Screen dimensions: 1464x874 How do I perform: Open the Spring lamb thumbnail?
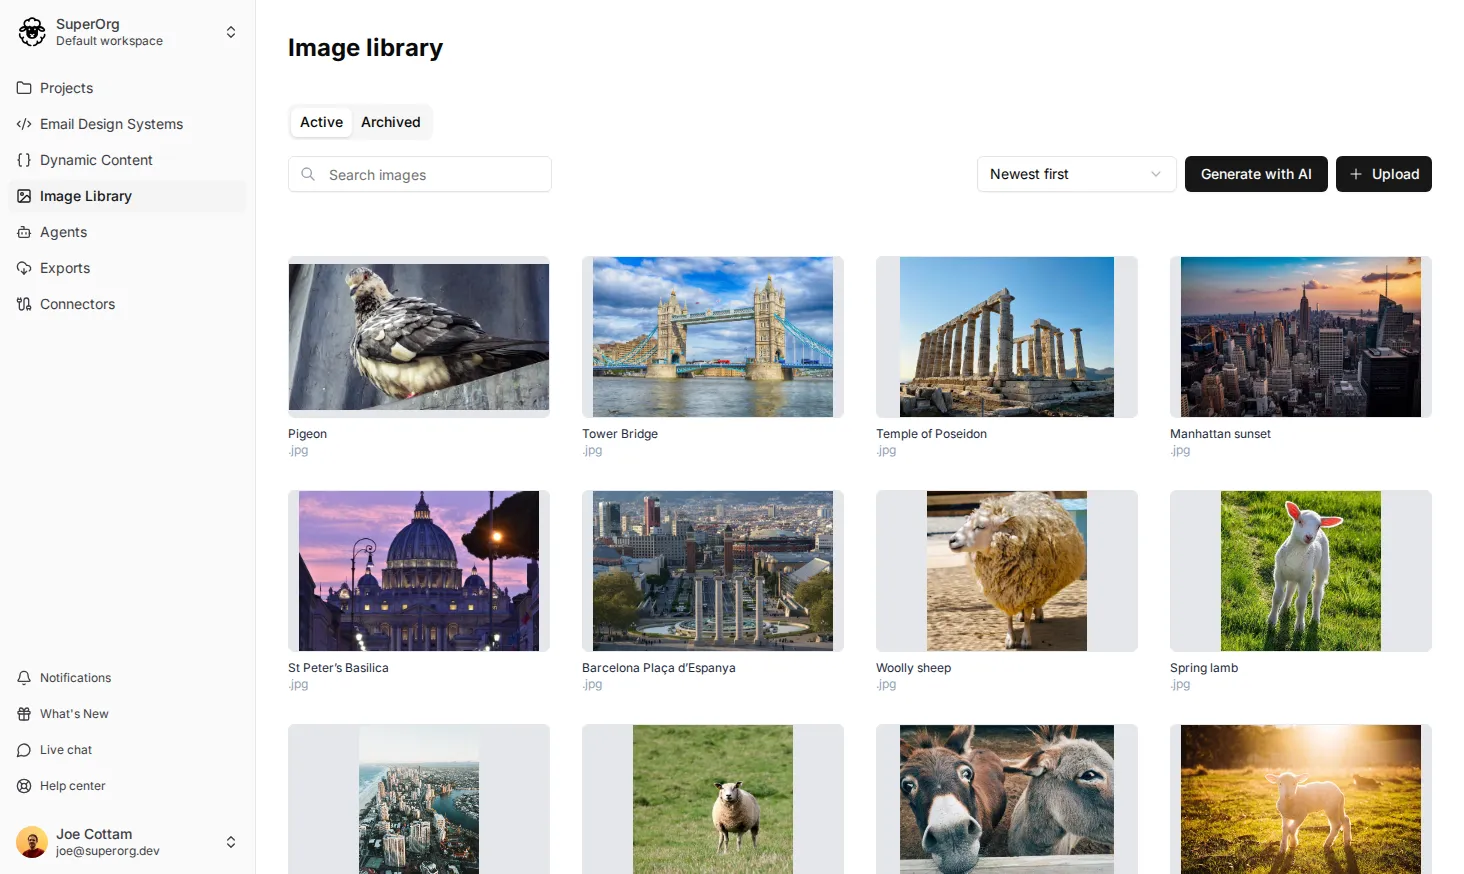[1301, 571]
